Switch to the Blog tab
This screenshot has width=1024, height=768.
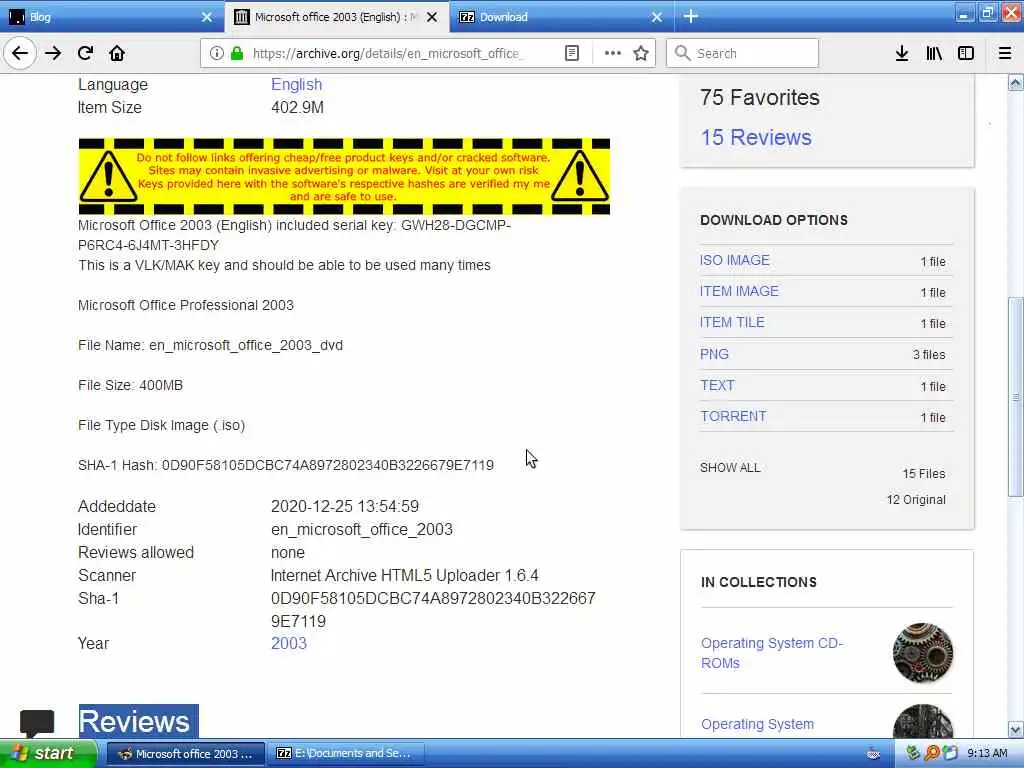pyautogui.click(x=111, y=17)
